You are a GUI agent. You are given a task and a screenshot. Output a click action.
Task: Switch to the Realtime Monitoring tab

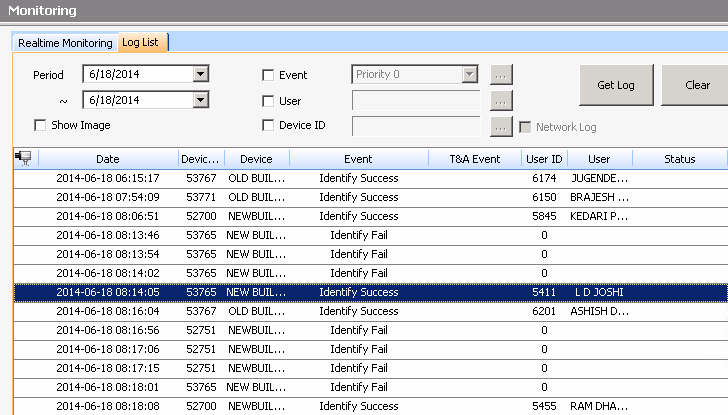click(x=65, y=42)
